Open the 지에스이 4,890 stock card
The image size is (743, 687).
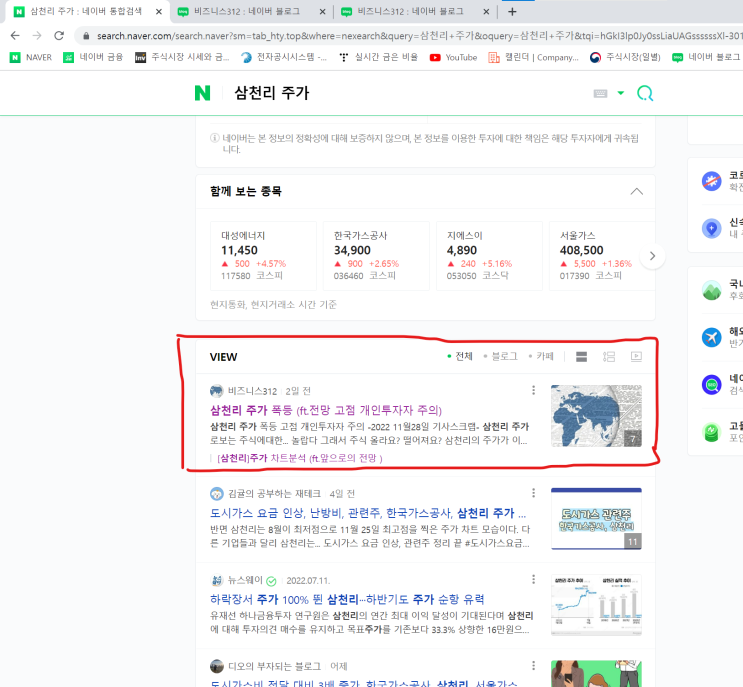pos(489,255)
